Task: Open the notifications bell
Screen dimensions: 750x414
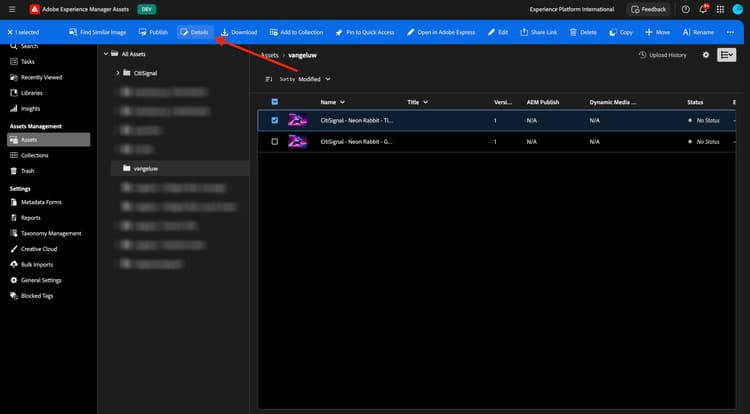Action: click(703, 9)
